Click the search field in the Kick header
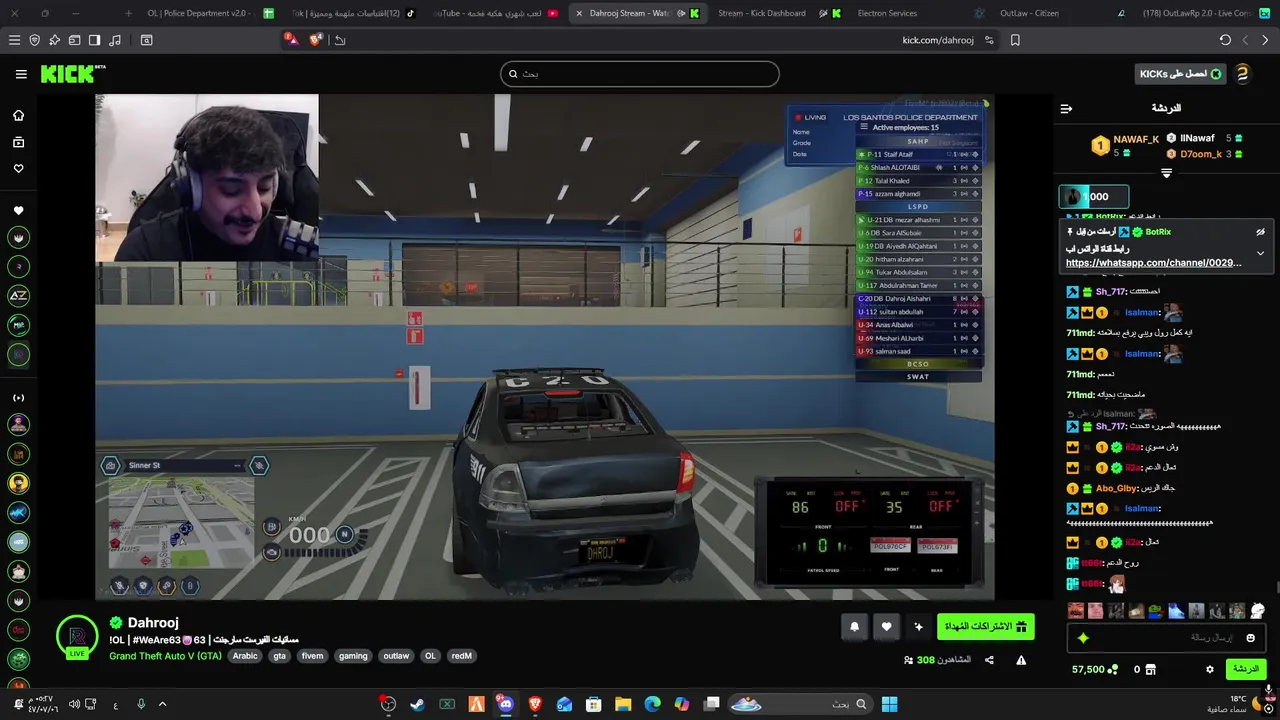 click(x=640, y=74)
